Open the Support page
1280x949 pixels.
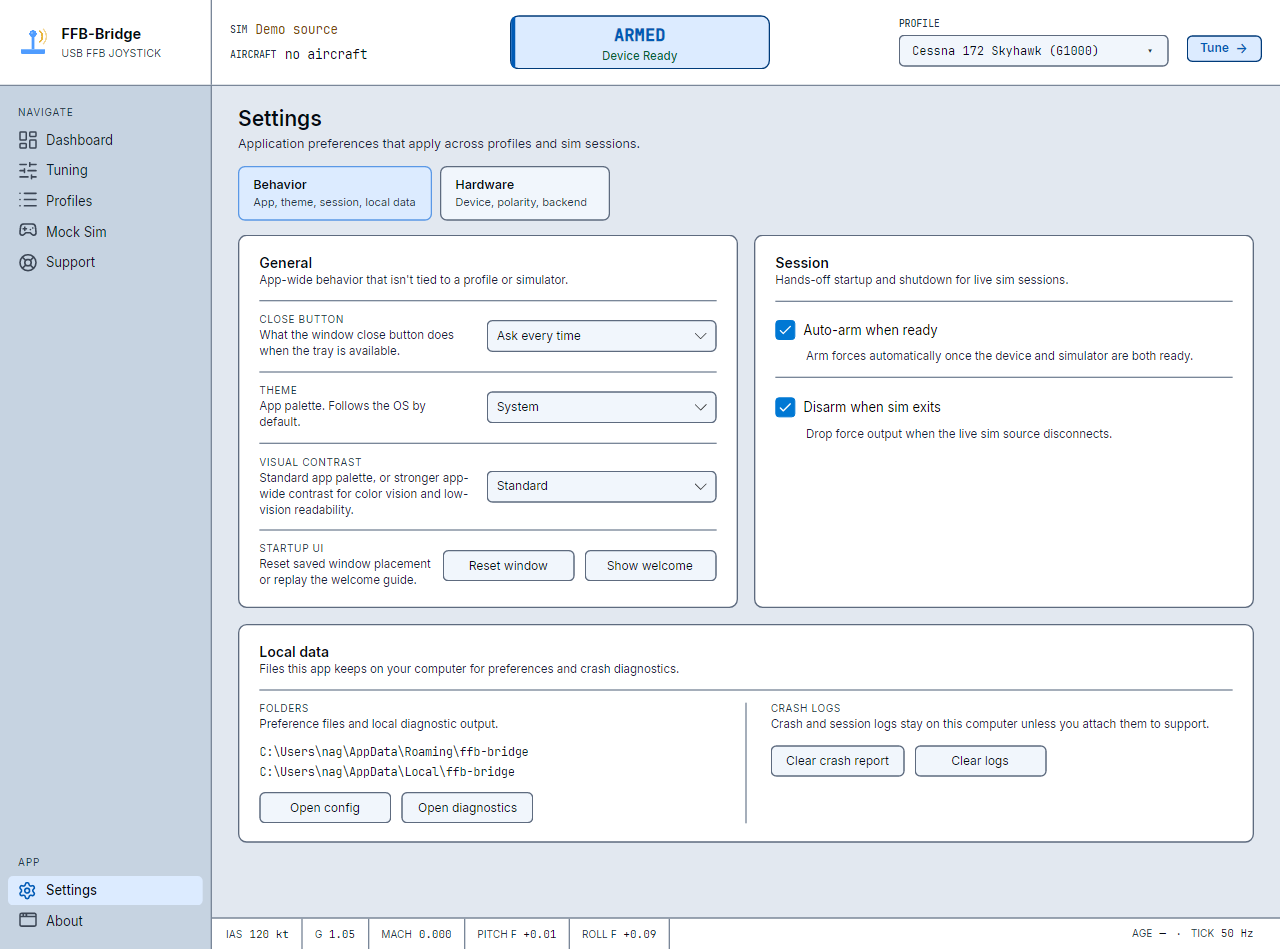tap(105, 262)
